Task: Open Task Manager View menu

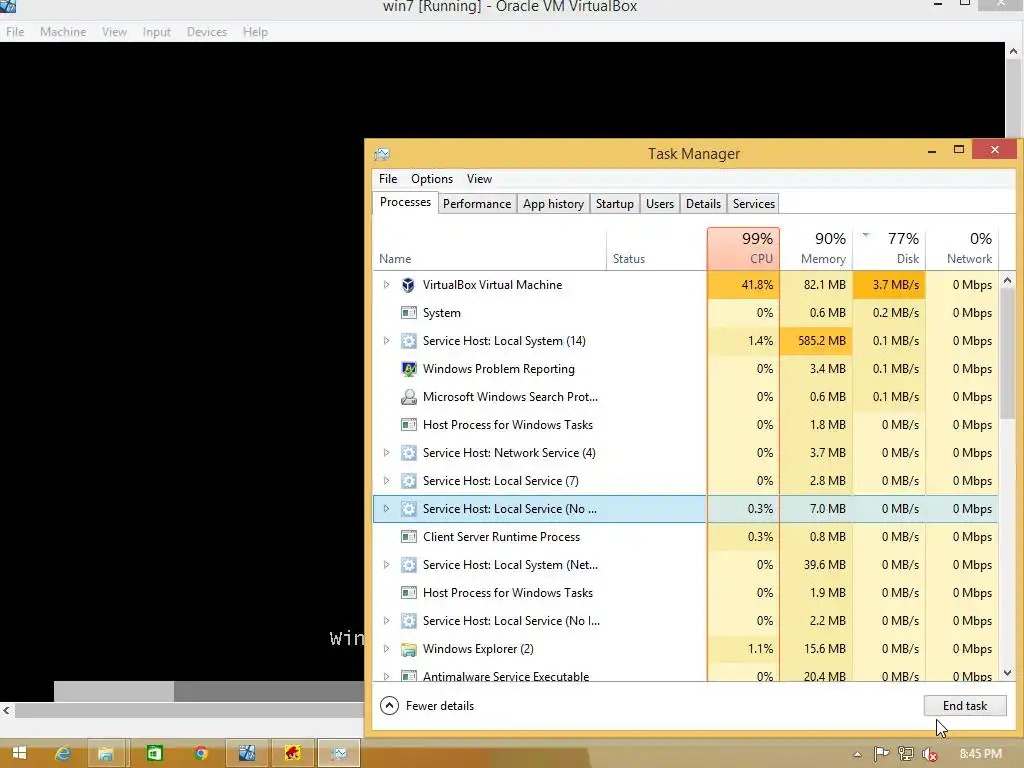Action: (x=479, y=179)
